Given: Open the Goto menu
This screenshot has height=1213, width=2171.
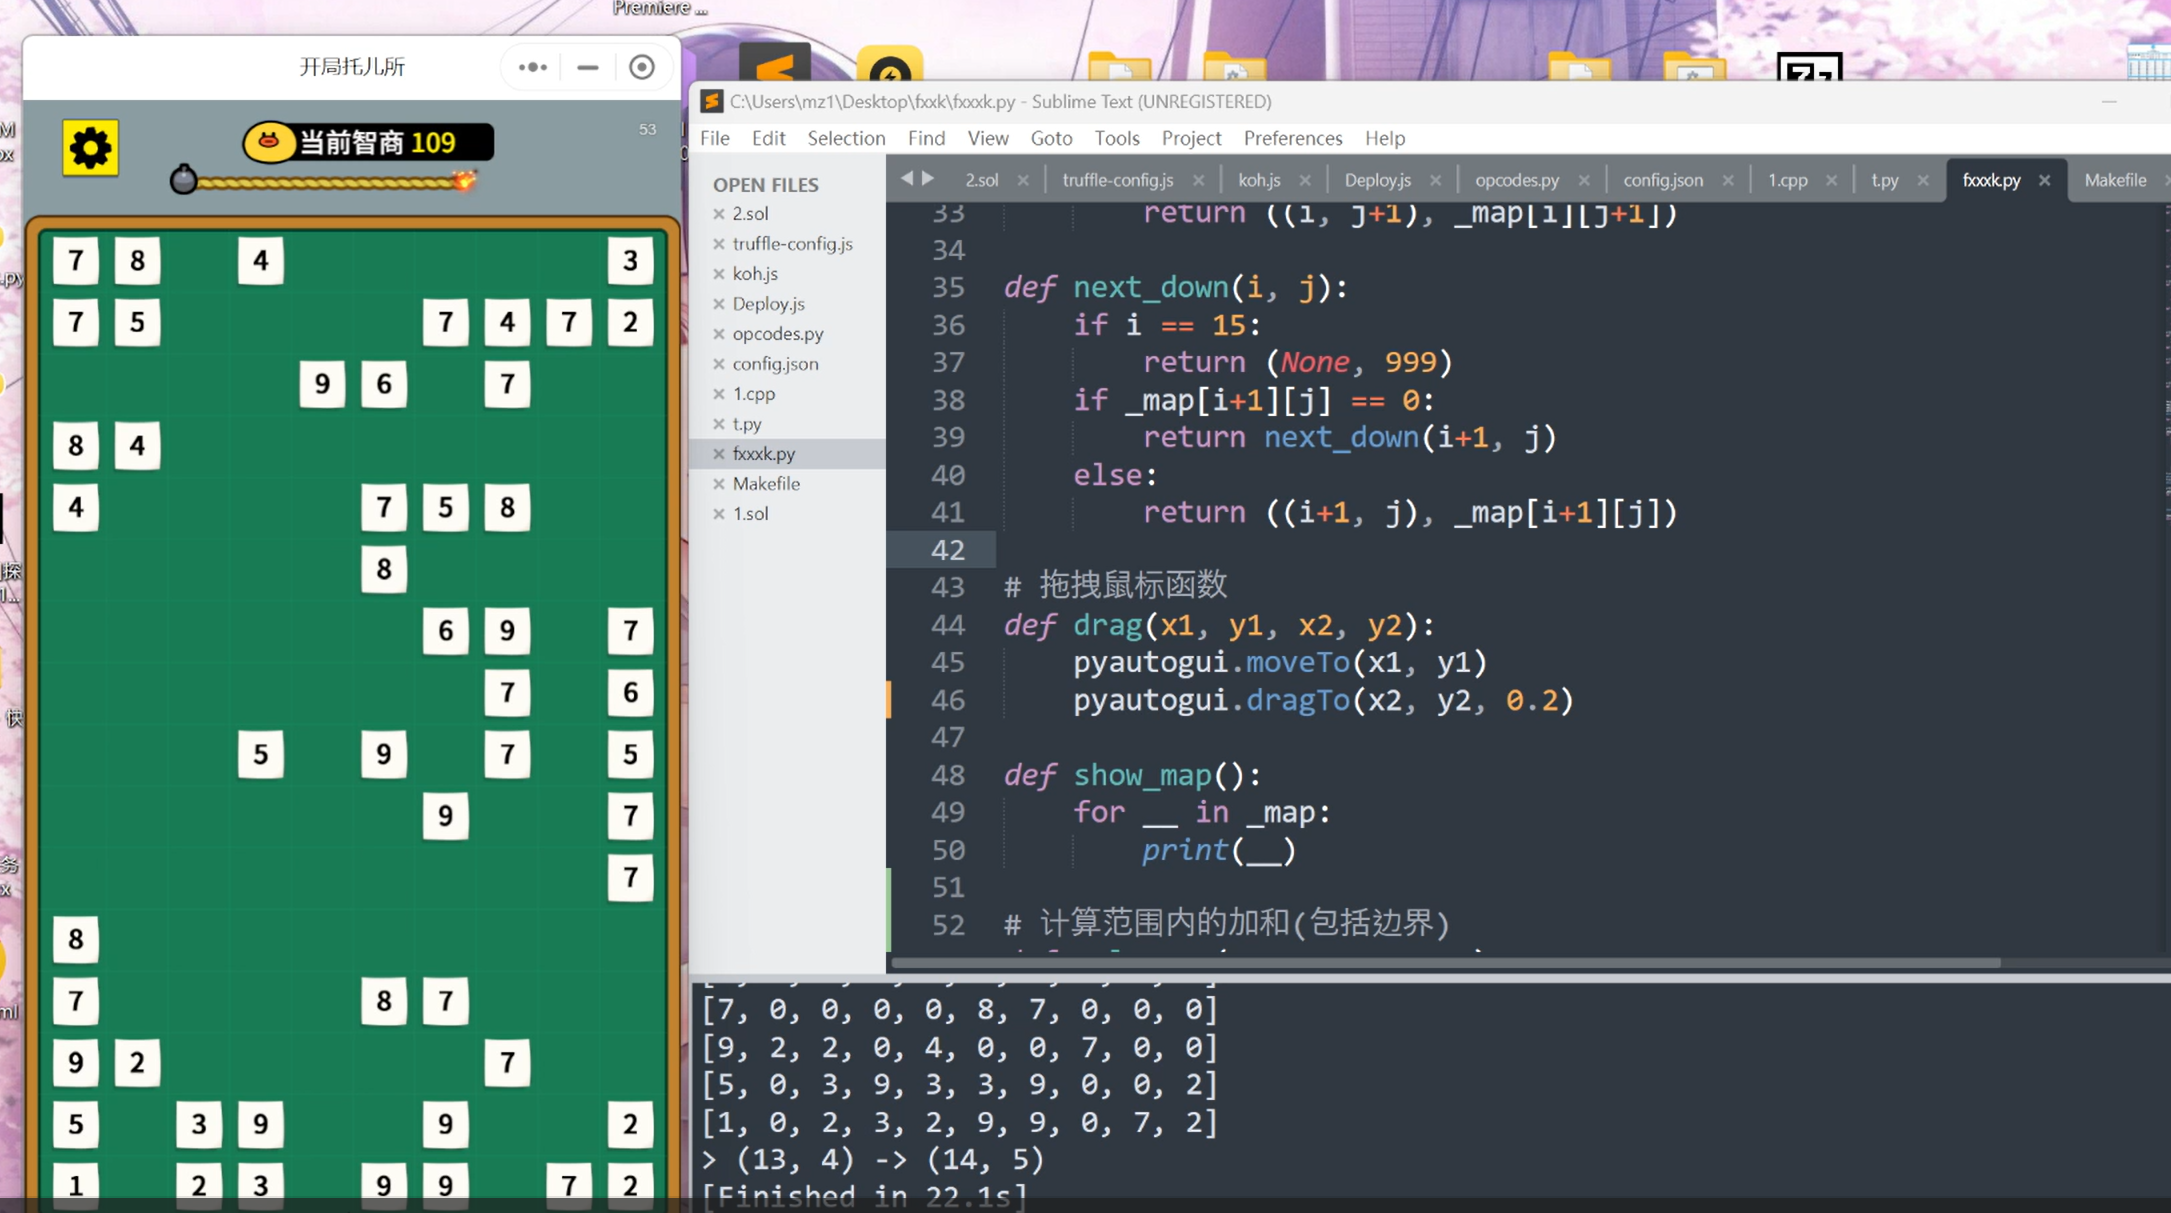Looking at the screenshot, I should (x=1051, y=138).
